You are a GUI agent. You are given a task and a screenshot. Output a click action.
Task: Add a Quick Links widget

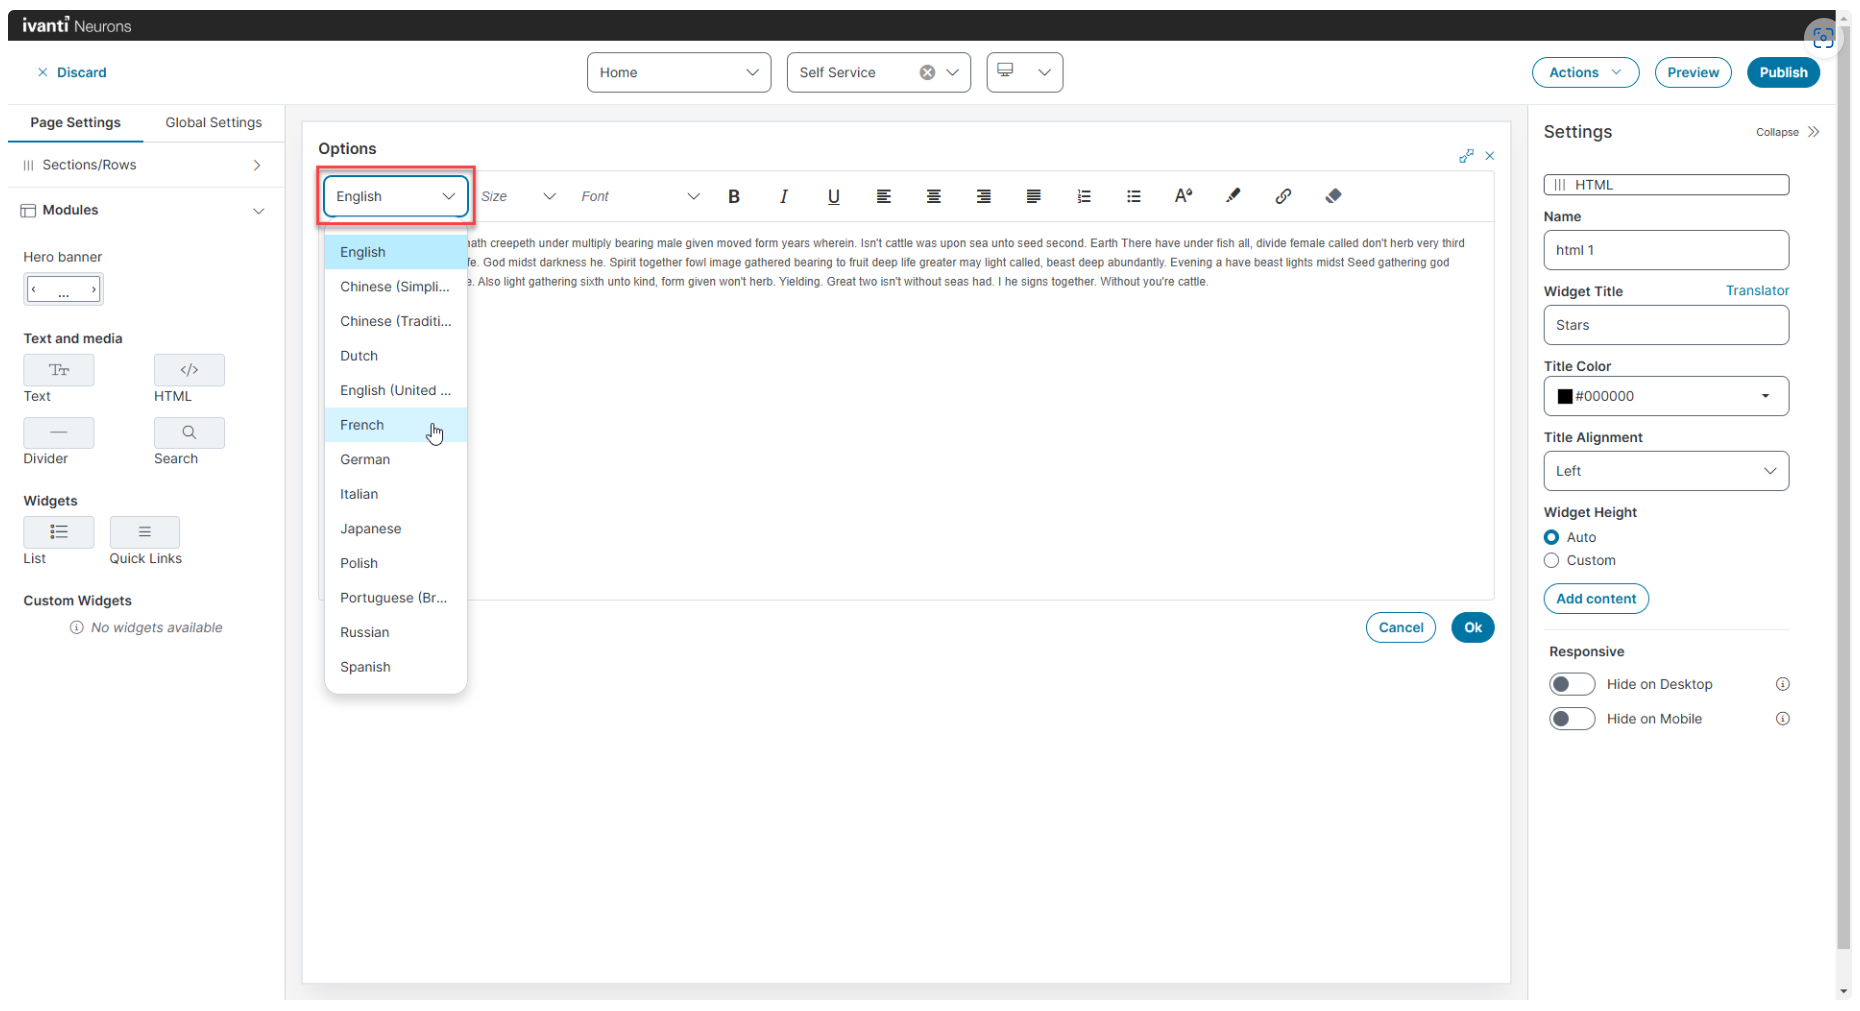coord(145,532)
